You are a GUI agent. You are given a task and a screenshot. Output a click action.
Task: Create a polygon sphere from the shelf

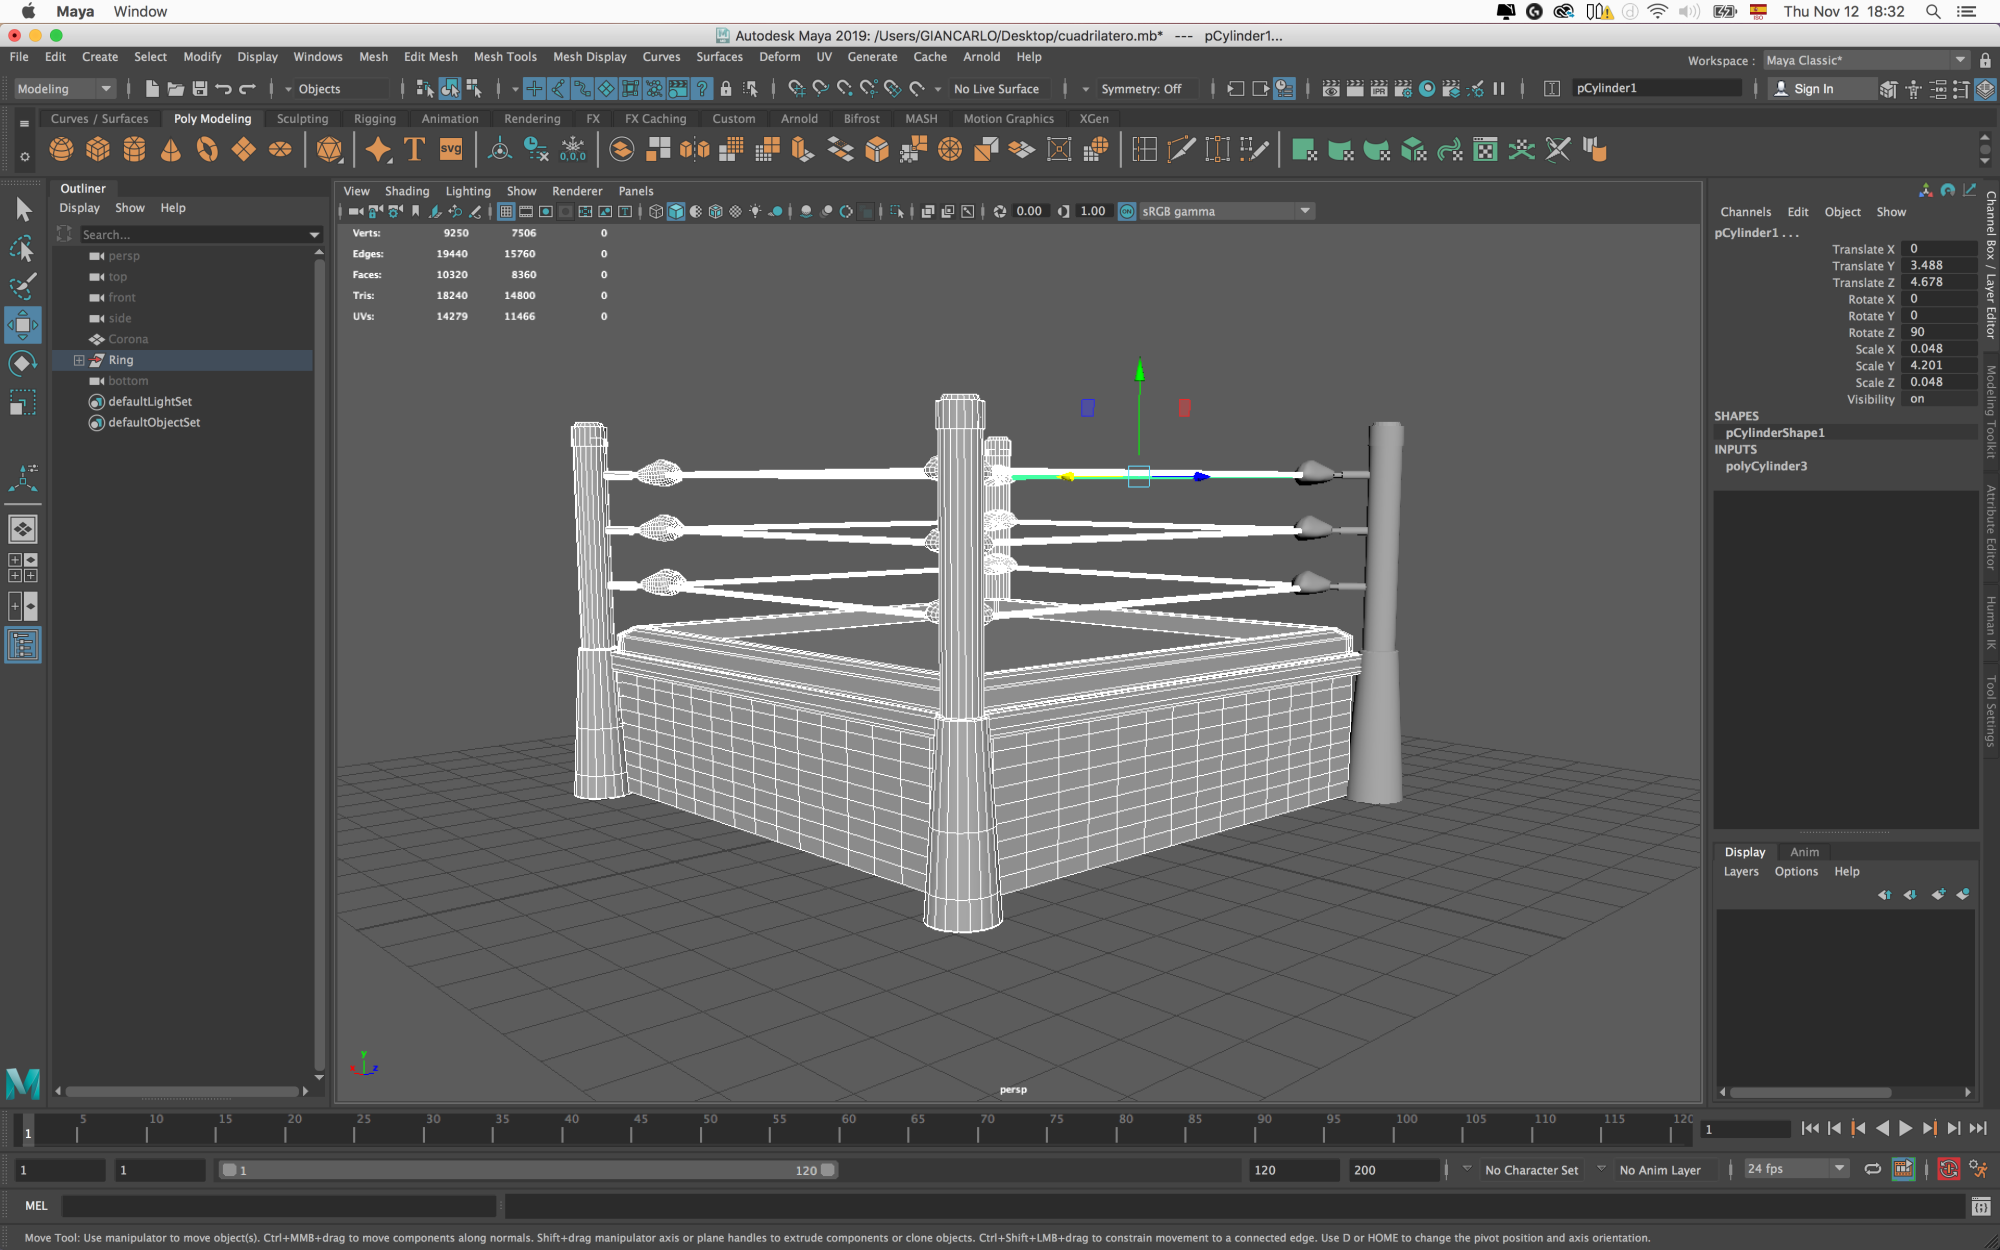click(61, 150)
